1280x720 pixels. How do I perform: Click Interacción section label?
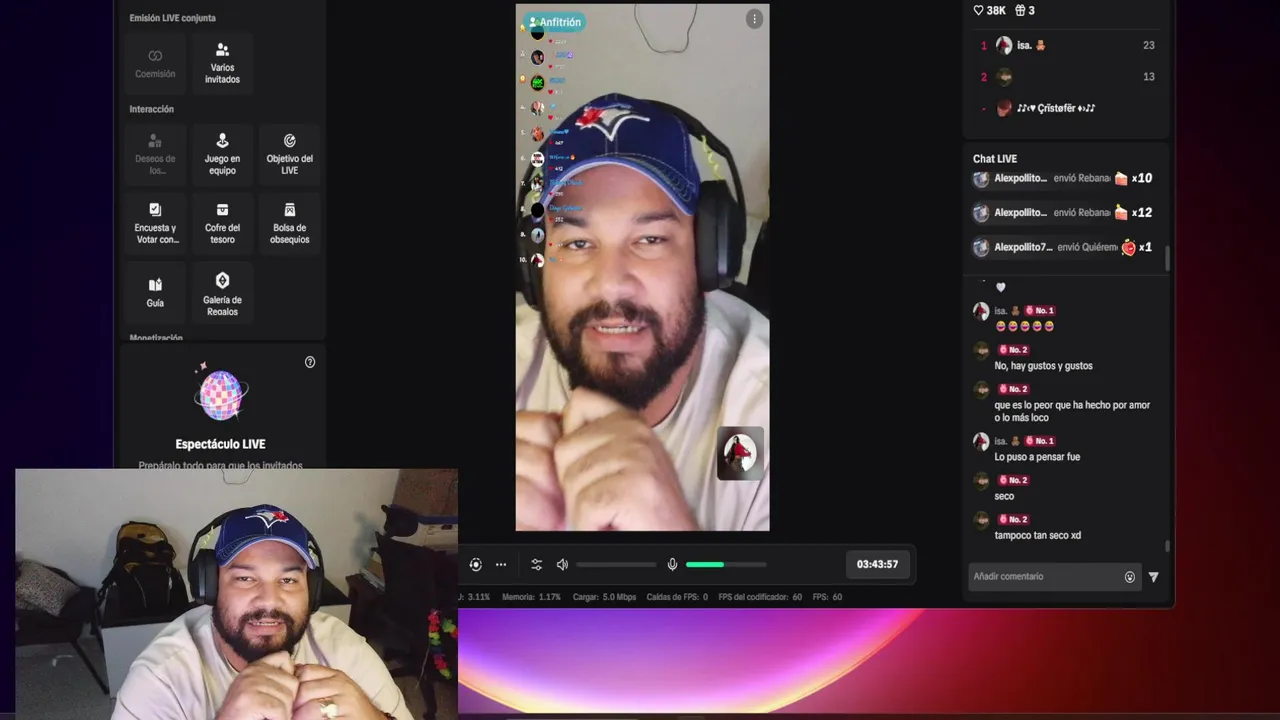pyautogui.click(x=151, y=109)
